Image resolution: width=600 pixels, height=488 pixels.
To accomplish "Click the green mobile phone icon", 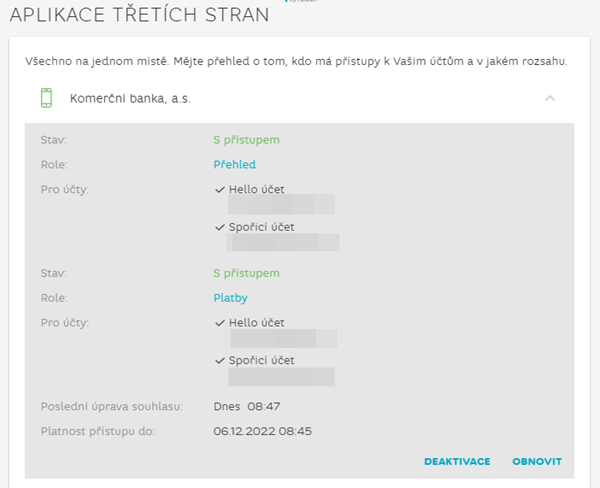I will tap(46, 98).
